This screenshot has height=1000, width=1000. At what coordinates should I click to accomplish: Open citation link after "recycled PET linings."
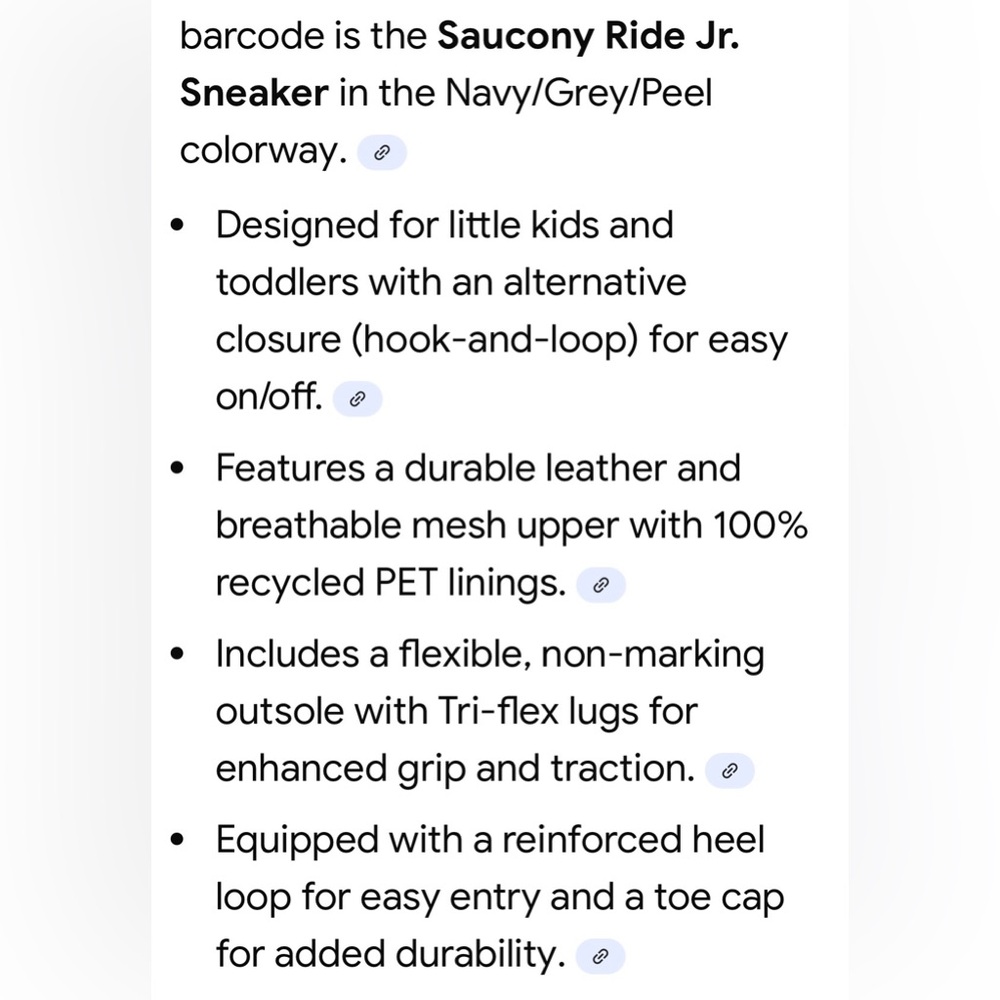coord(601,585)
